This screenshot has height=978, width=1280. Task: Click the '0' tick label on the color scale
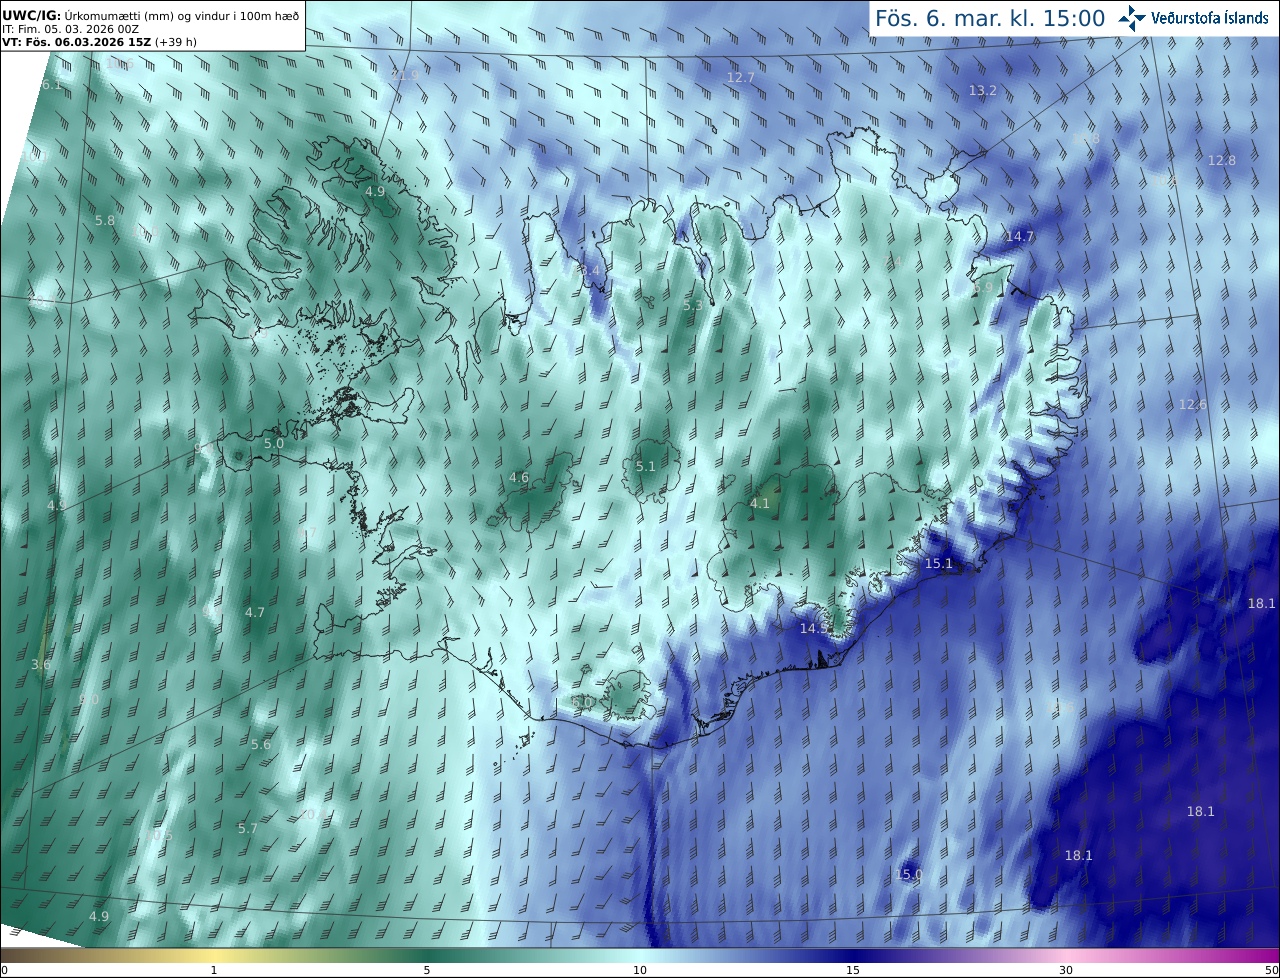pyautogui.click(x=4, y=970)
